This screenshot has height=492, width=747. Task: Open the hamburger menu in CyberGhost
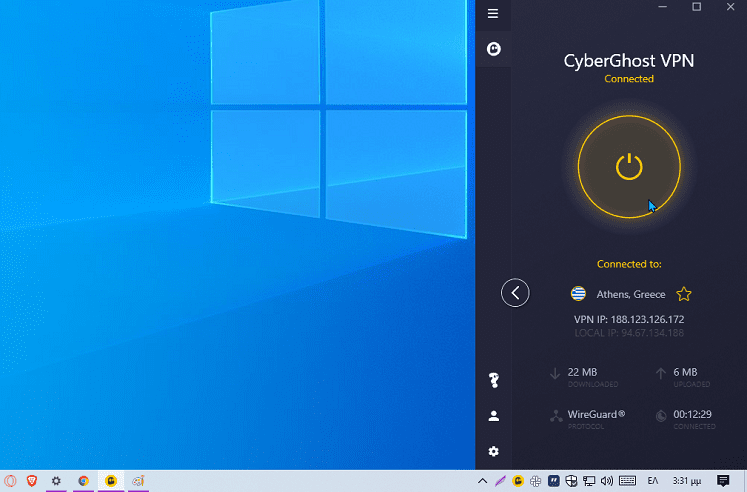pyautogui.click(x=493, y=13)
